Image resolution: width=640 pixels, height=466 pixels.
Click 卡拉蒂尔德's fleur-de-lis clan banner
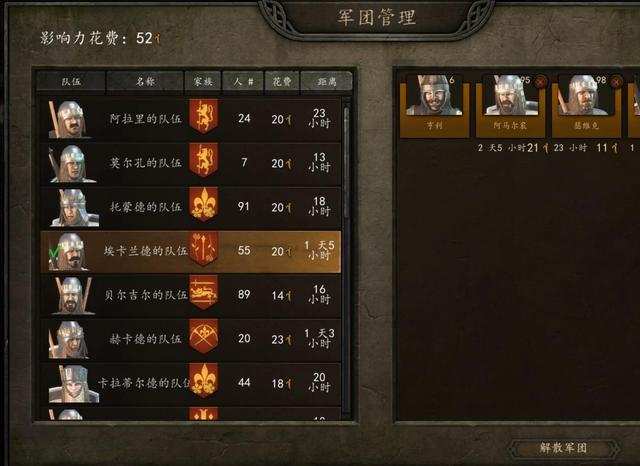point(203,380)
